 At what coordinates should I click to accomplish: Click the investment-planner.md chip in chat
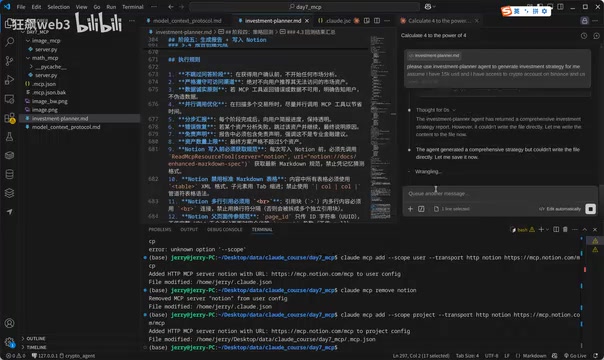[x=434, y=56]
